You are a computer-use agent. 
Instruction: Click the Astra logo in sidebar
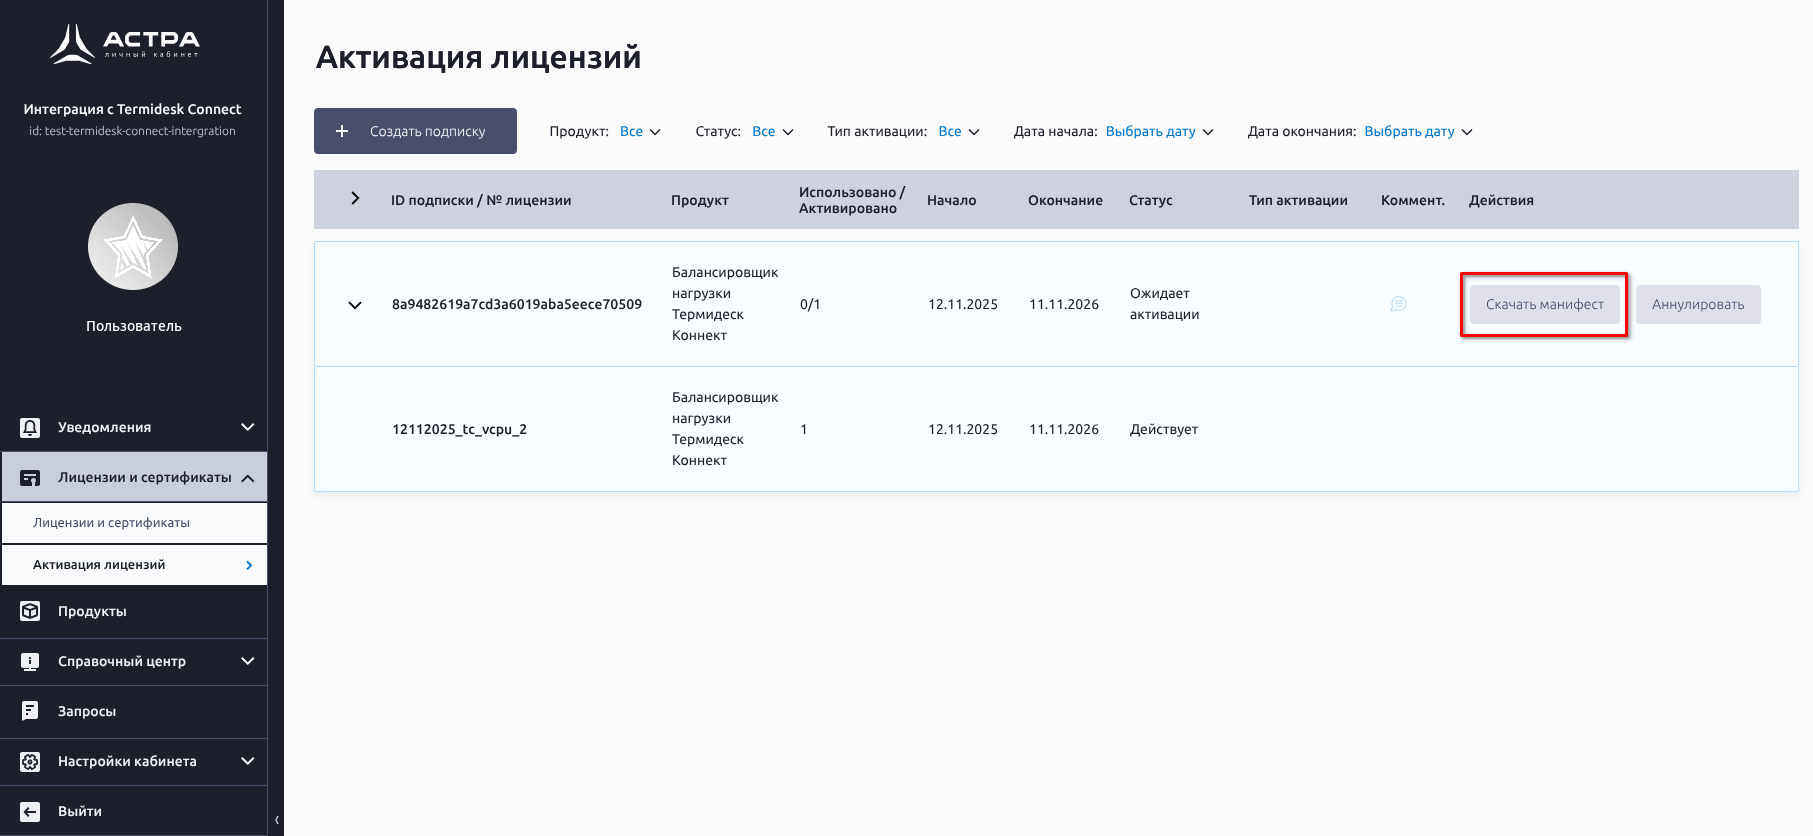tap(125, 44)
